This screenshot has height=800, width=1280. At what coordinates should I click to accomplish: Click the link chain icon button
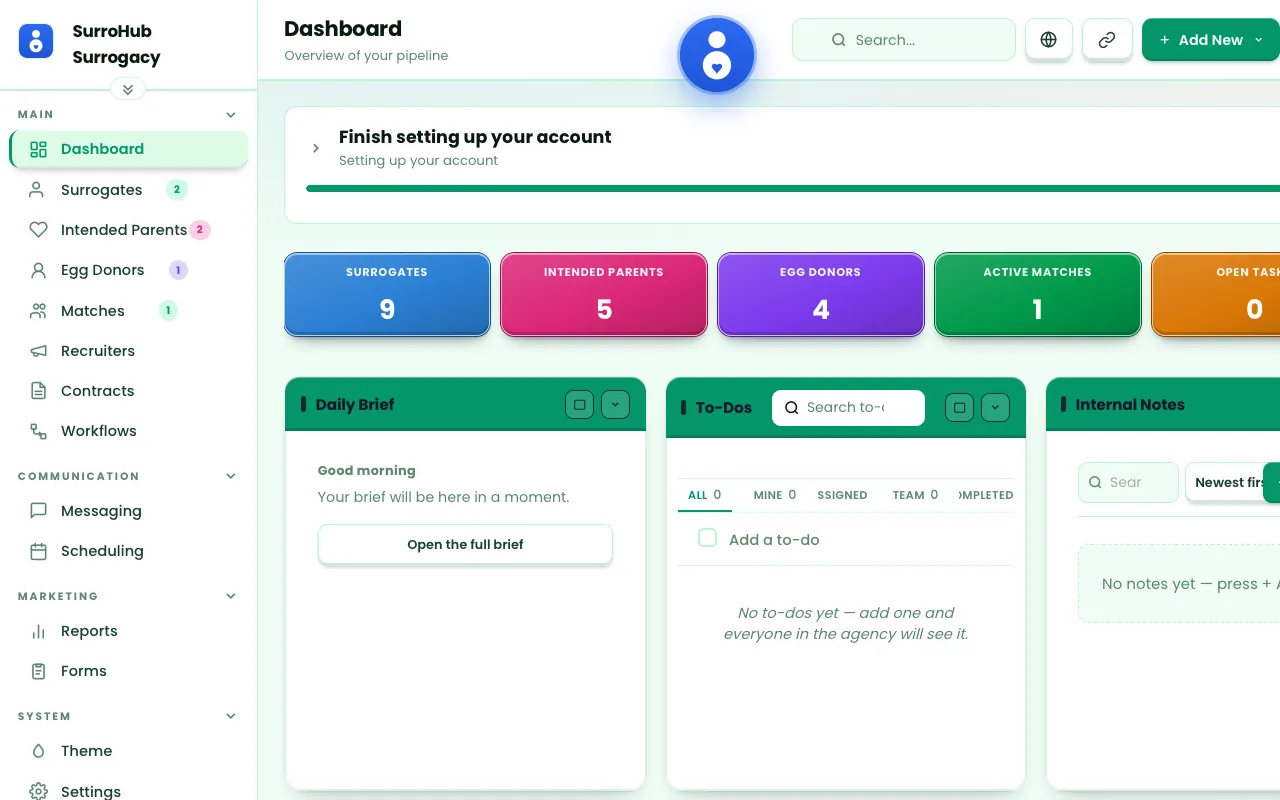(x=1107, y=40)
